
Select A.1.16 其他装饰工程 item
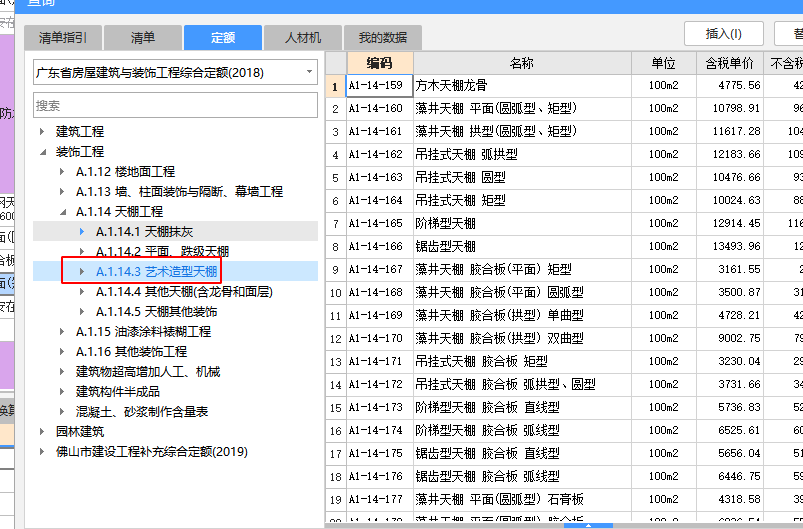[132, 351]
